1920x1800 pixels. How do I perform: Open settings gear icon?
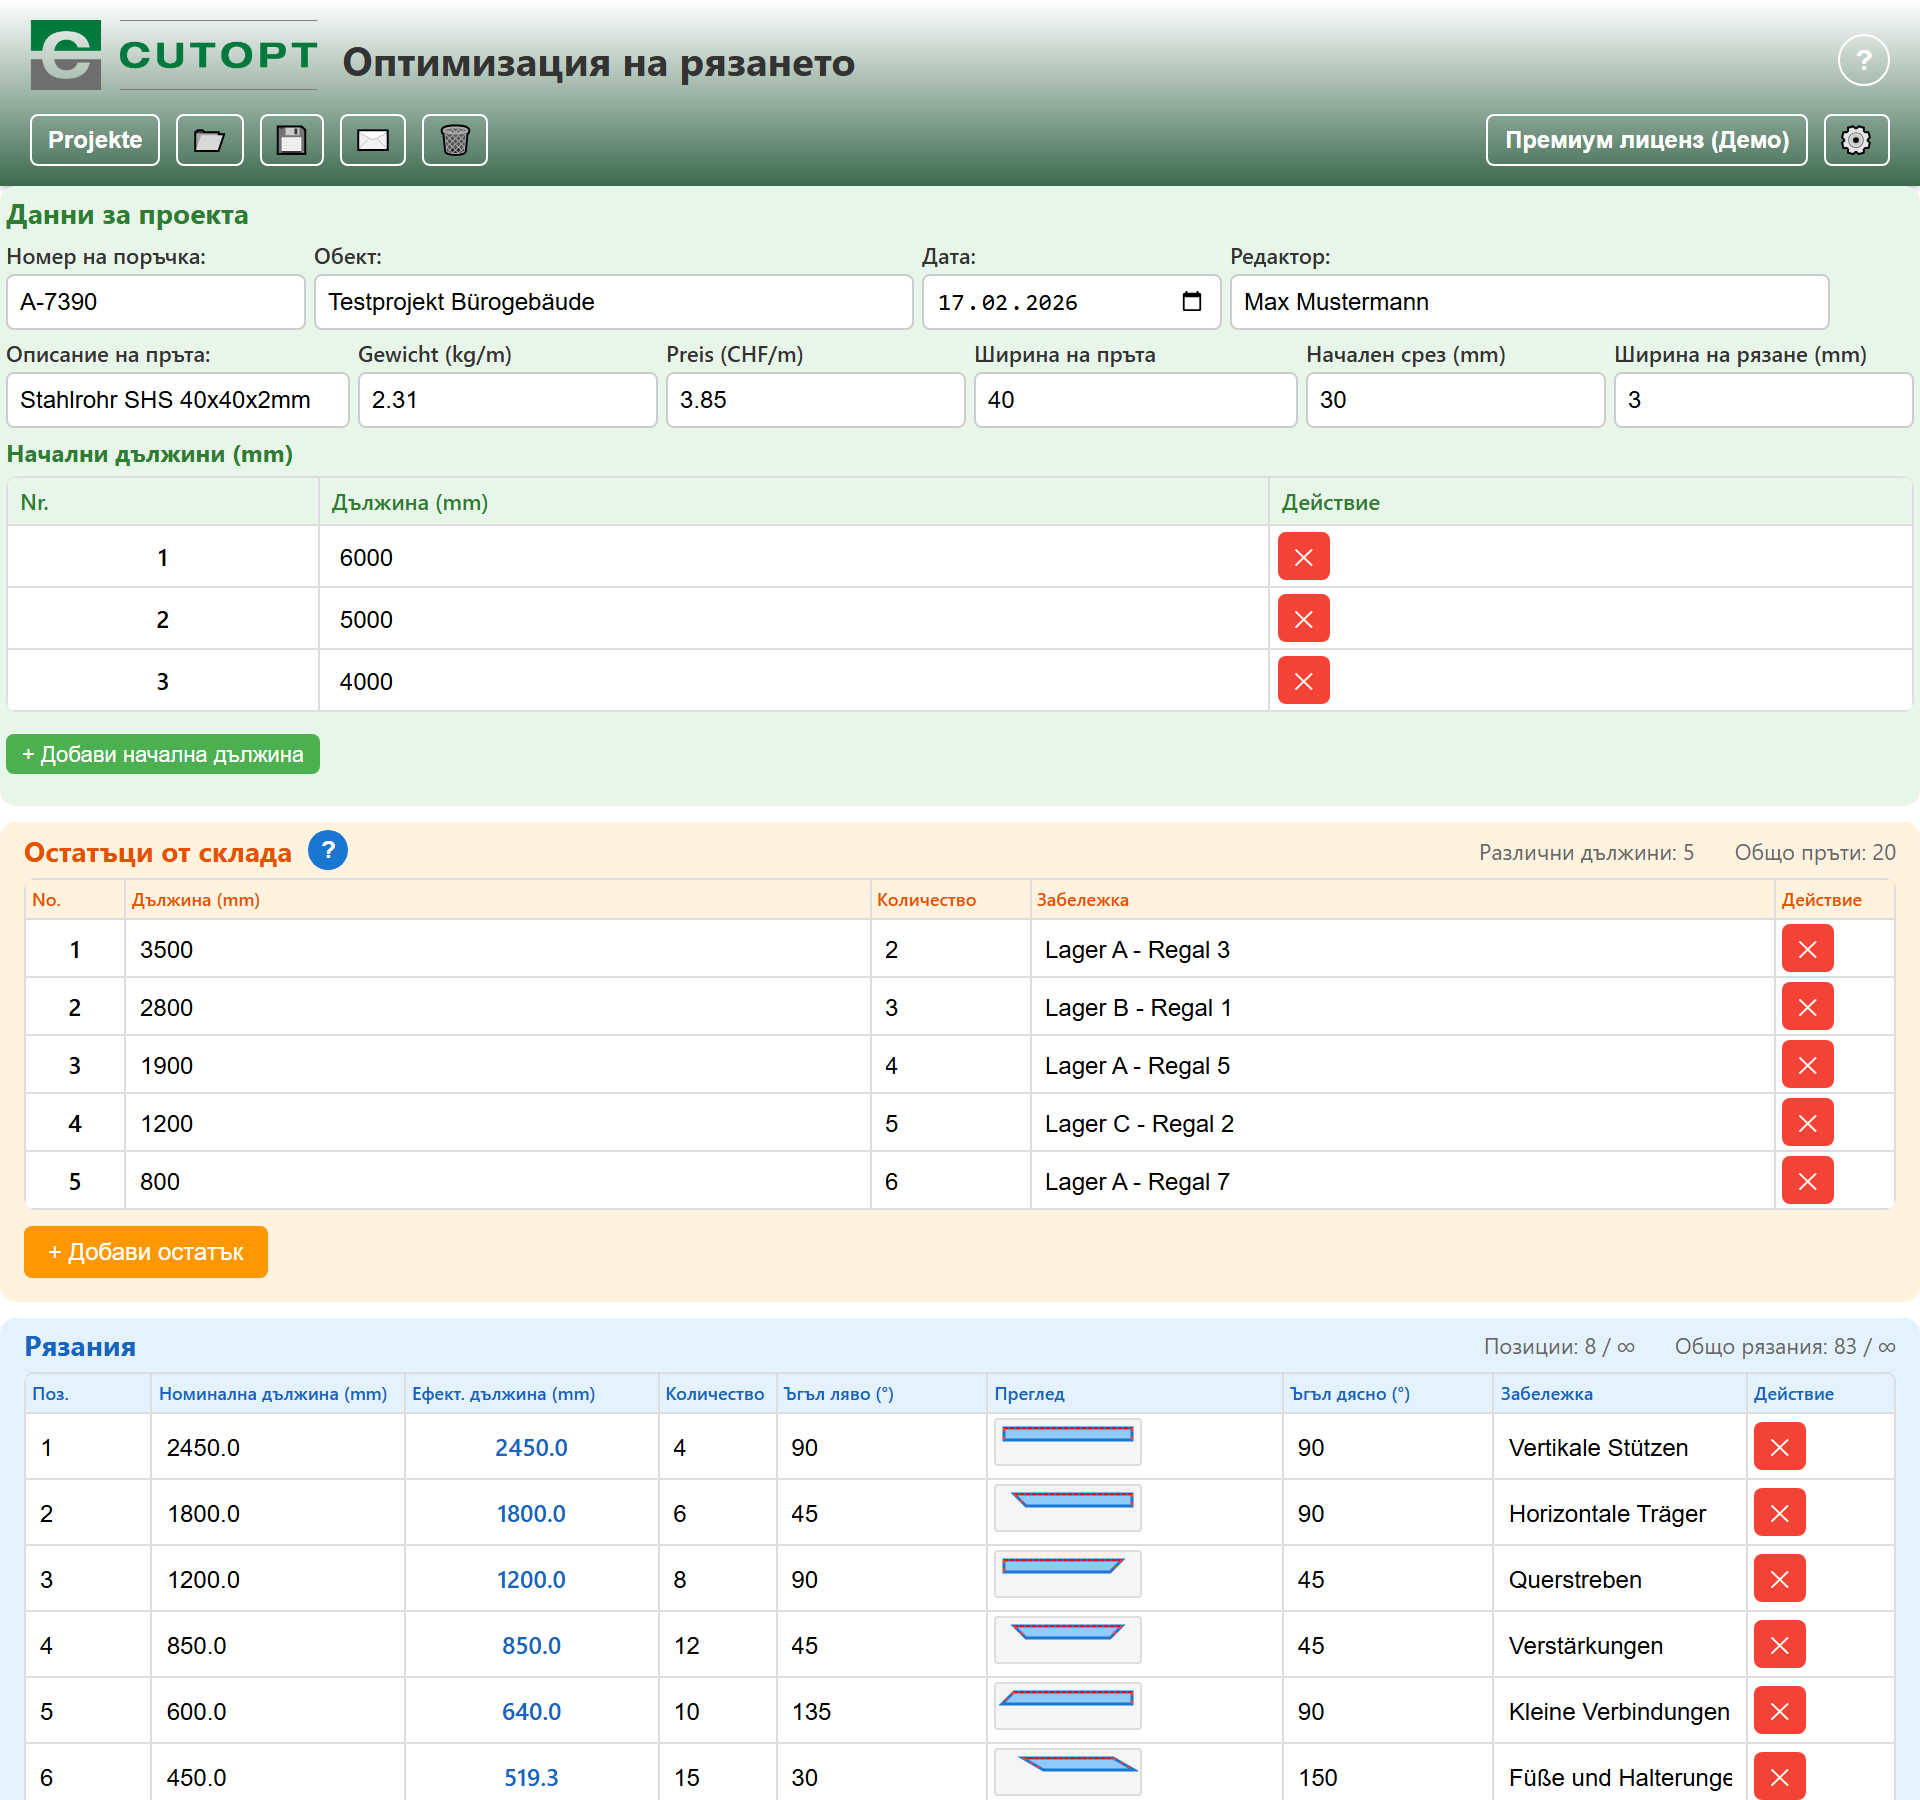pos(1856,140)
